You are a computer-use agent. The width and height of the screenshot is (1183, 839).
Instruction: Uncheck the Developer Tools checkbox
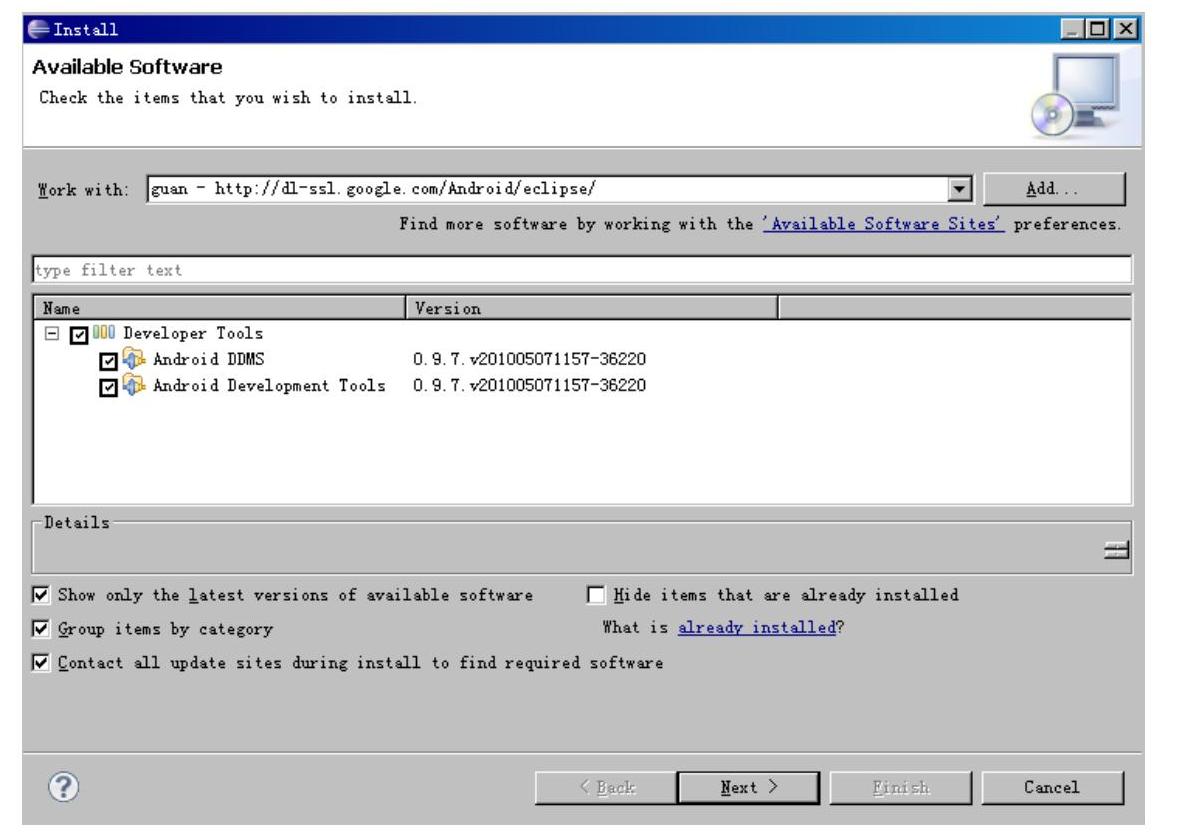79,334
